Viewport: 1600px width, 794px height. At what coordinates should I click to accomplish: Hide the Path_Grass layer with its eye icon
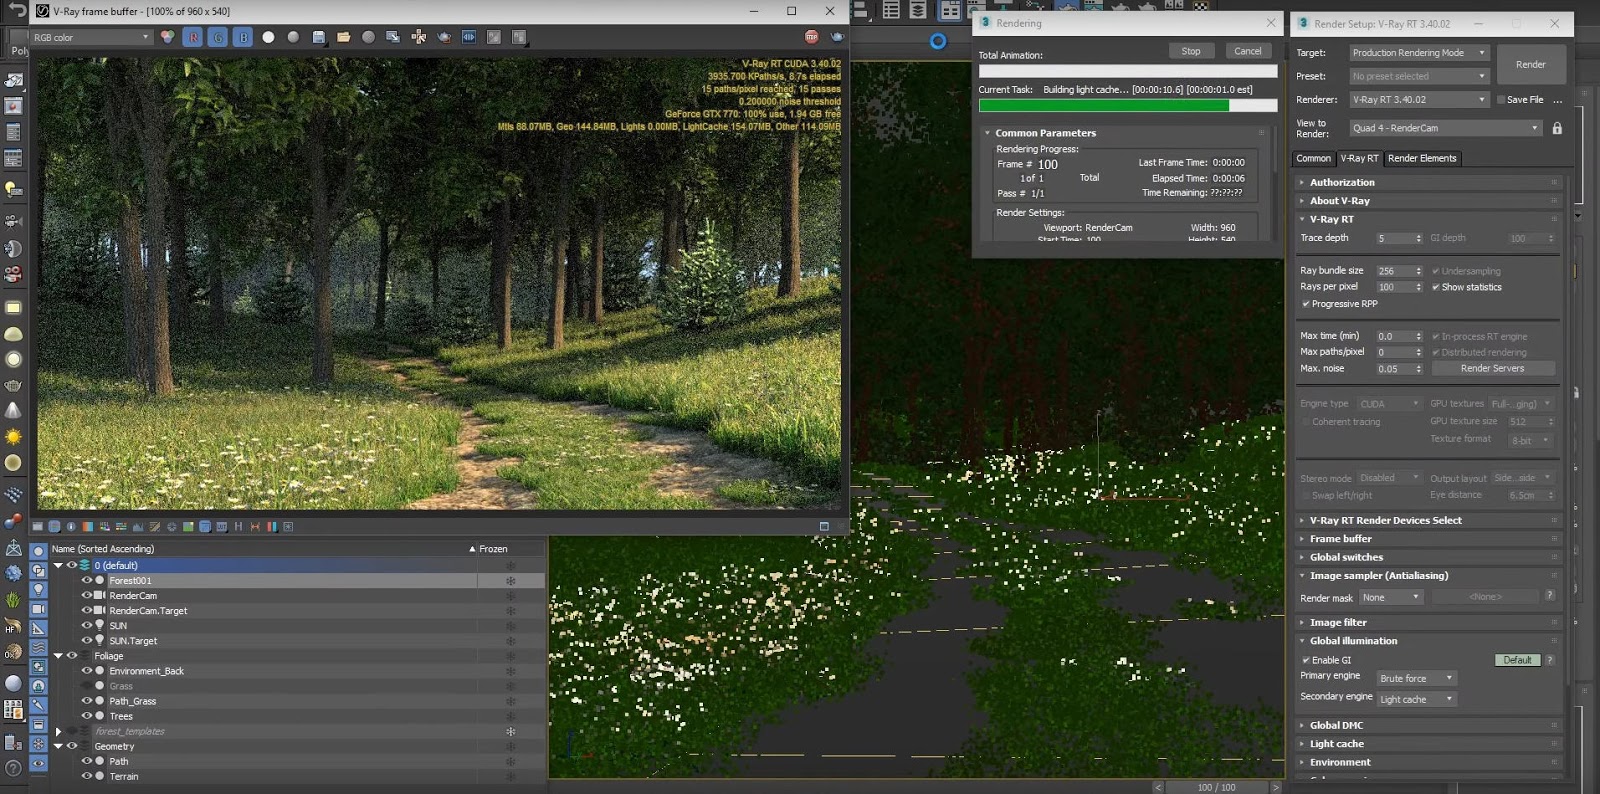click(x=86, y=701)
